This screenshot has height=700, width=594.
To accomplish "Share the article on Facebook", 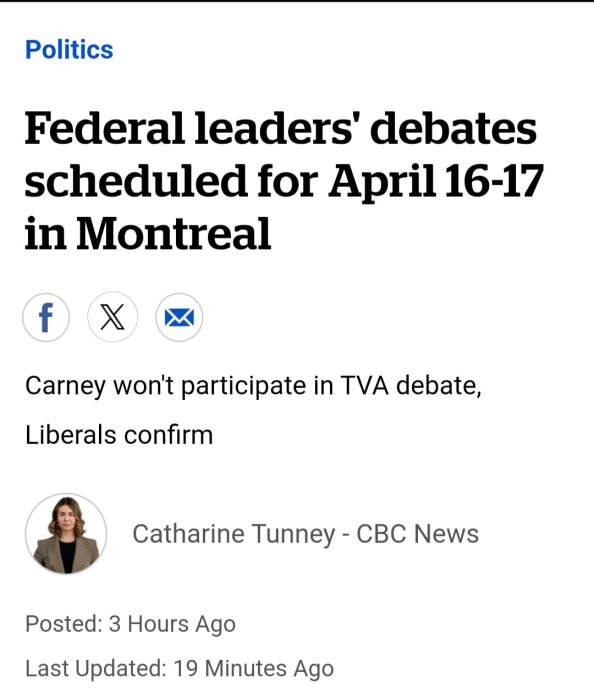I will 46,317.
